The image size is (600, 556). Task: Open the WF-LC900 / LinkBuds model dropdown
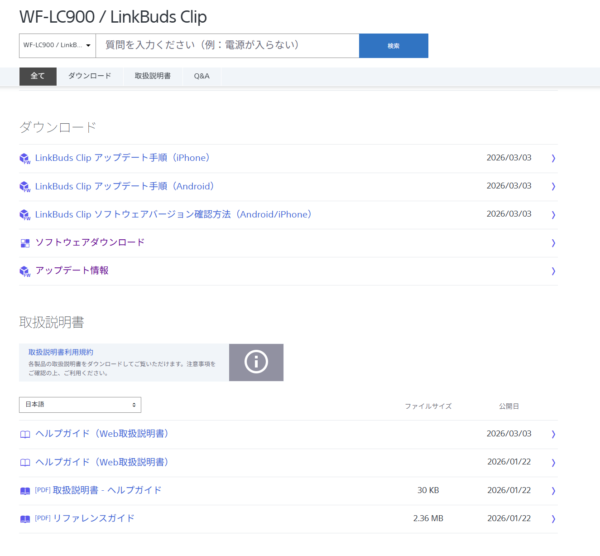click(x=57, y=46)
